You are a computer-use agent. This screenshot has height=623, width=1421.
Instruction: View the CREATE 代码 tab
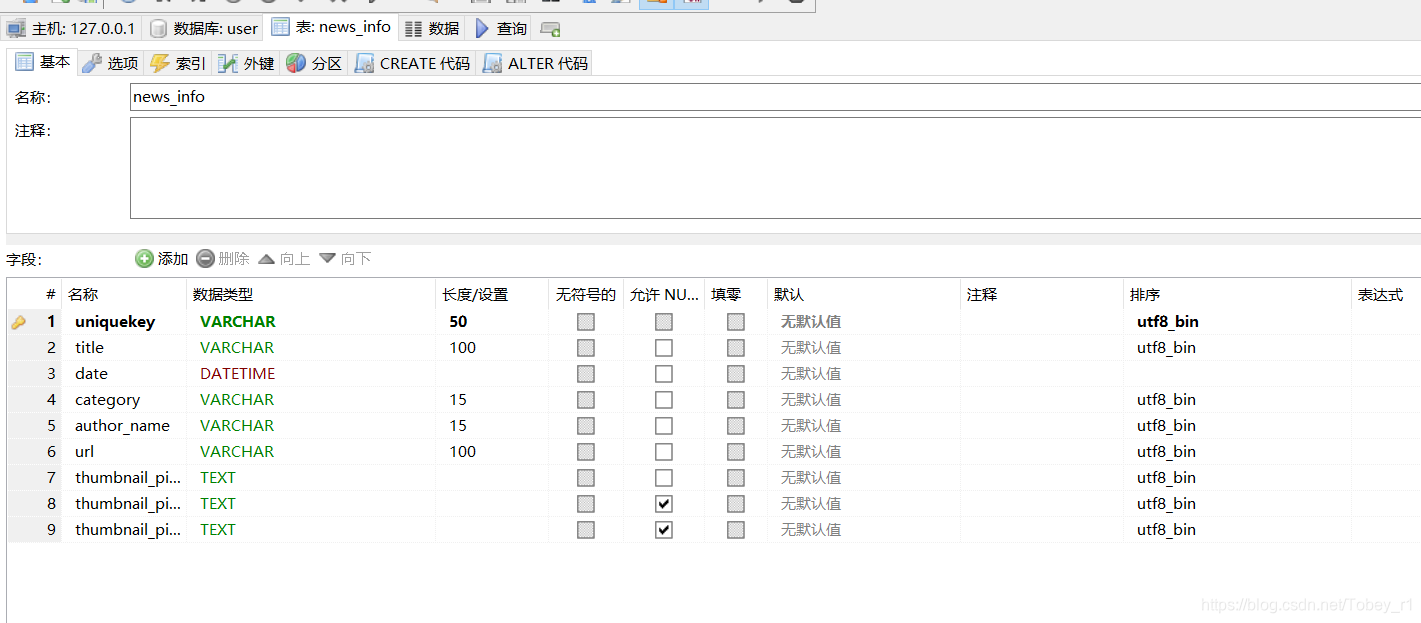(412, 63)
